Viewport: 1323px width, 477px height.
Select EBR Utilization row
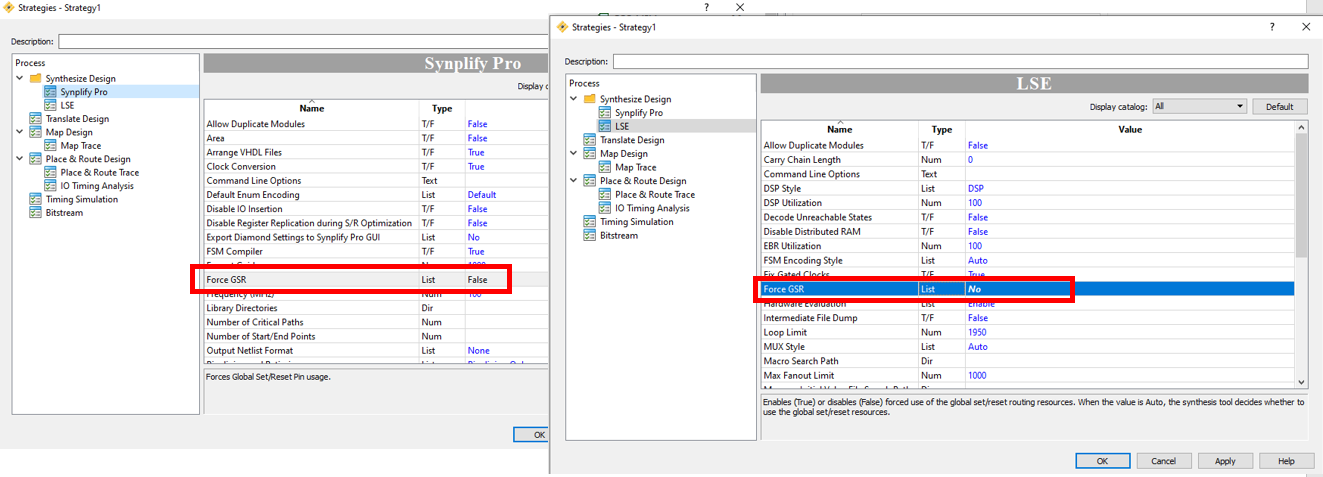pos(1028,246)
